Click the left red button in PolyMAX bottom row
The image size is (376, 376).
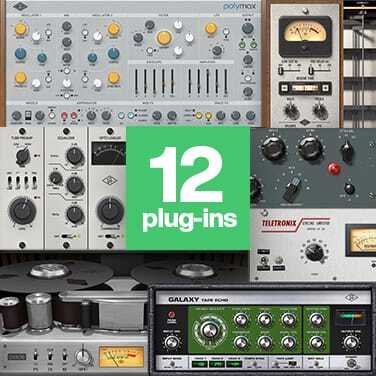point(64,116)
